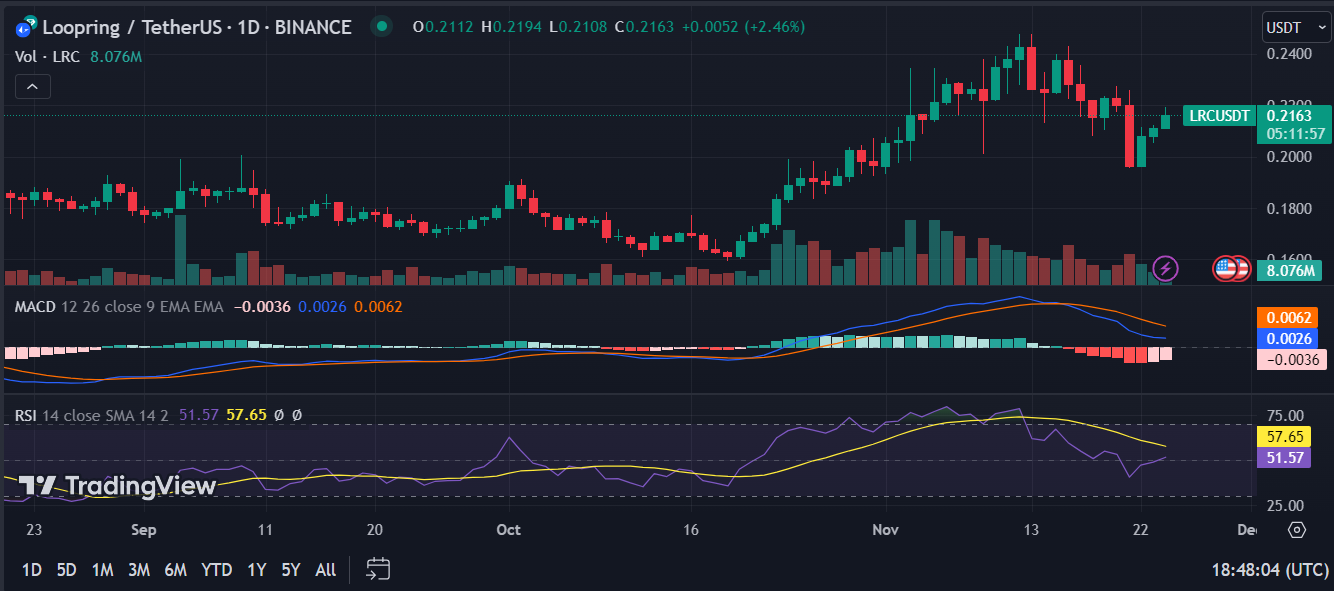1334x591 pixels.
Task: Click the purple lightning bolt icon
Action: [1166, 268]
